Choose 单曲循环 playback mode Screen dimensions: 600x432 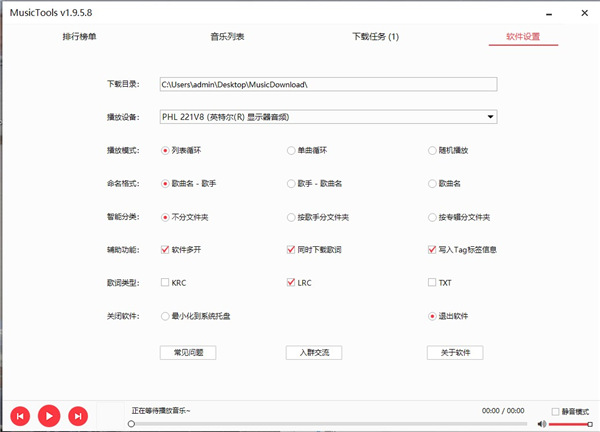coord(291,150)
